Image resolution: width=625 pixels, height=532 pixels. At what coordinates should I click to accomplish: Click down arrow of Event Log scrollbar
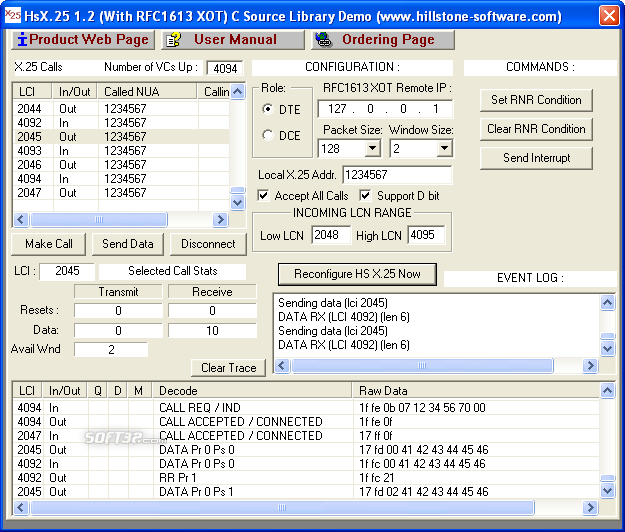pyautogui.click(x=607, y=349)
